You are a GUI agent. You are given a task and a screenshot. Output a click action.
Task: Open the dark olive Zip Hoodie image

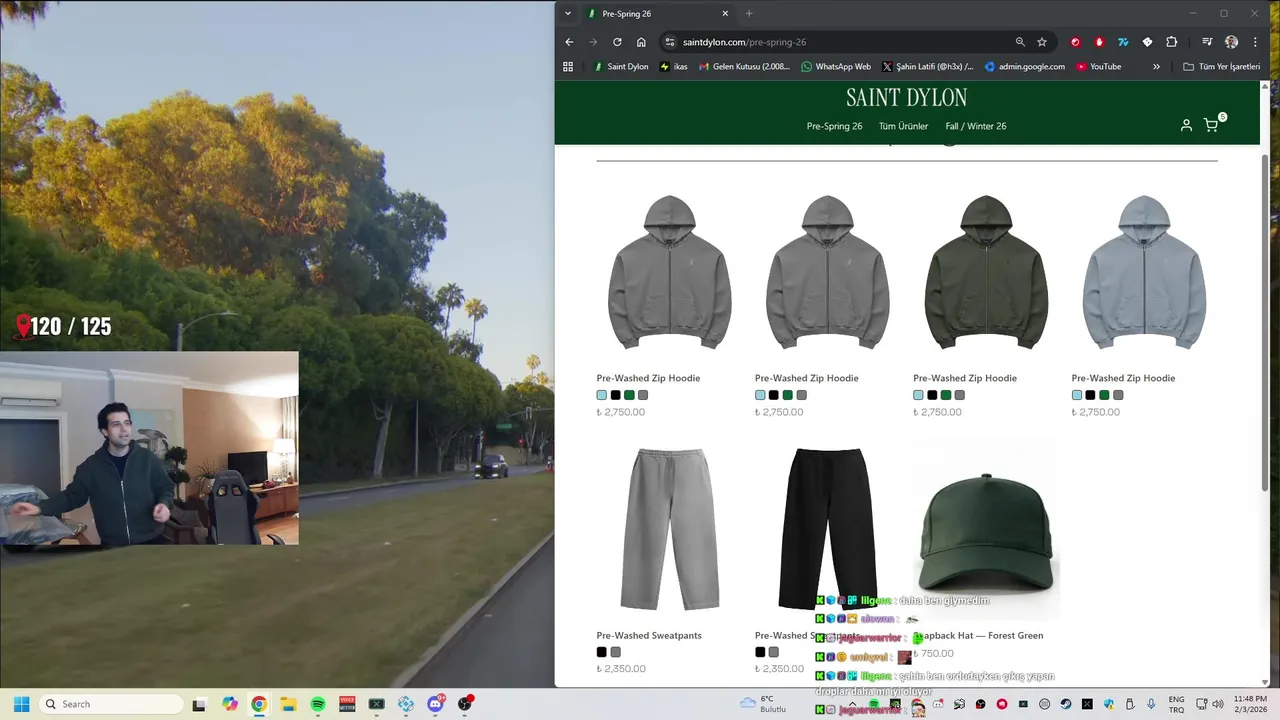986,272
